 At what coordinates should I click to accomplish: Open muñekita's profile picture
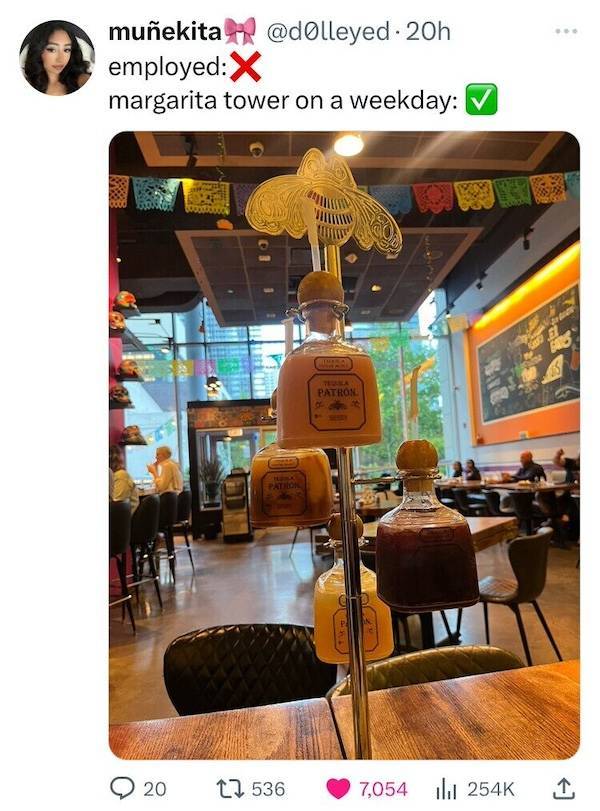[57, 58]
